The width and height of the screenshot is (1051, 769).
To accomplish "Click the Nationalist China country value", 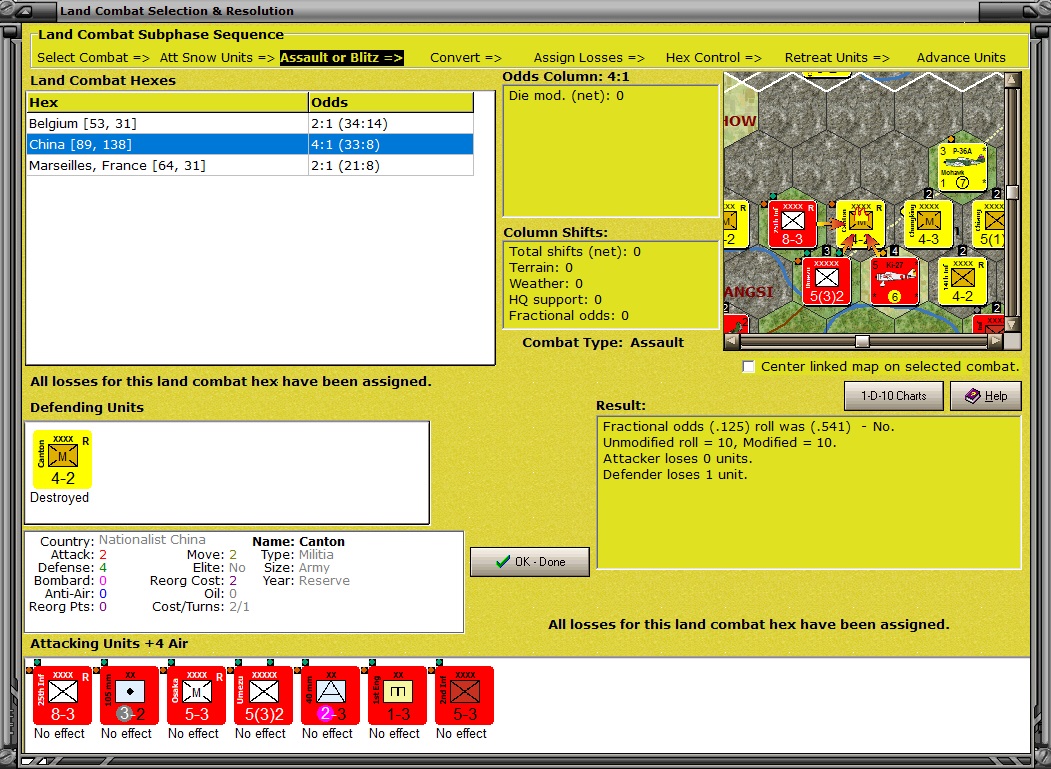I will 152,540.
